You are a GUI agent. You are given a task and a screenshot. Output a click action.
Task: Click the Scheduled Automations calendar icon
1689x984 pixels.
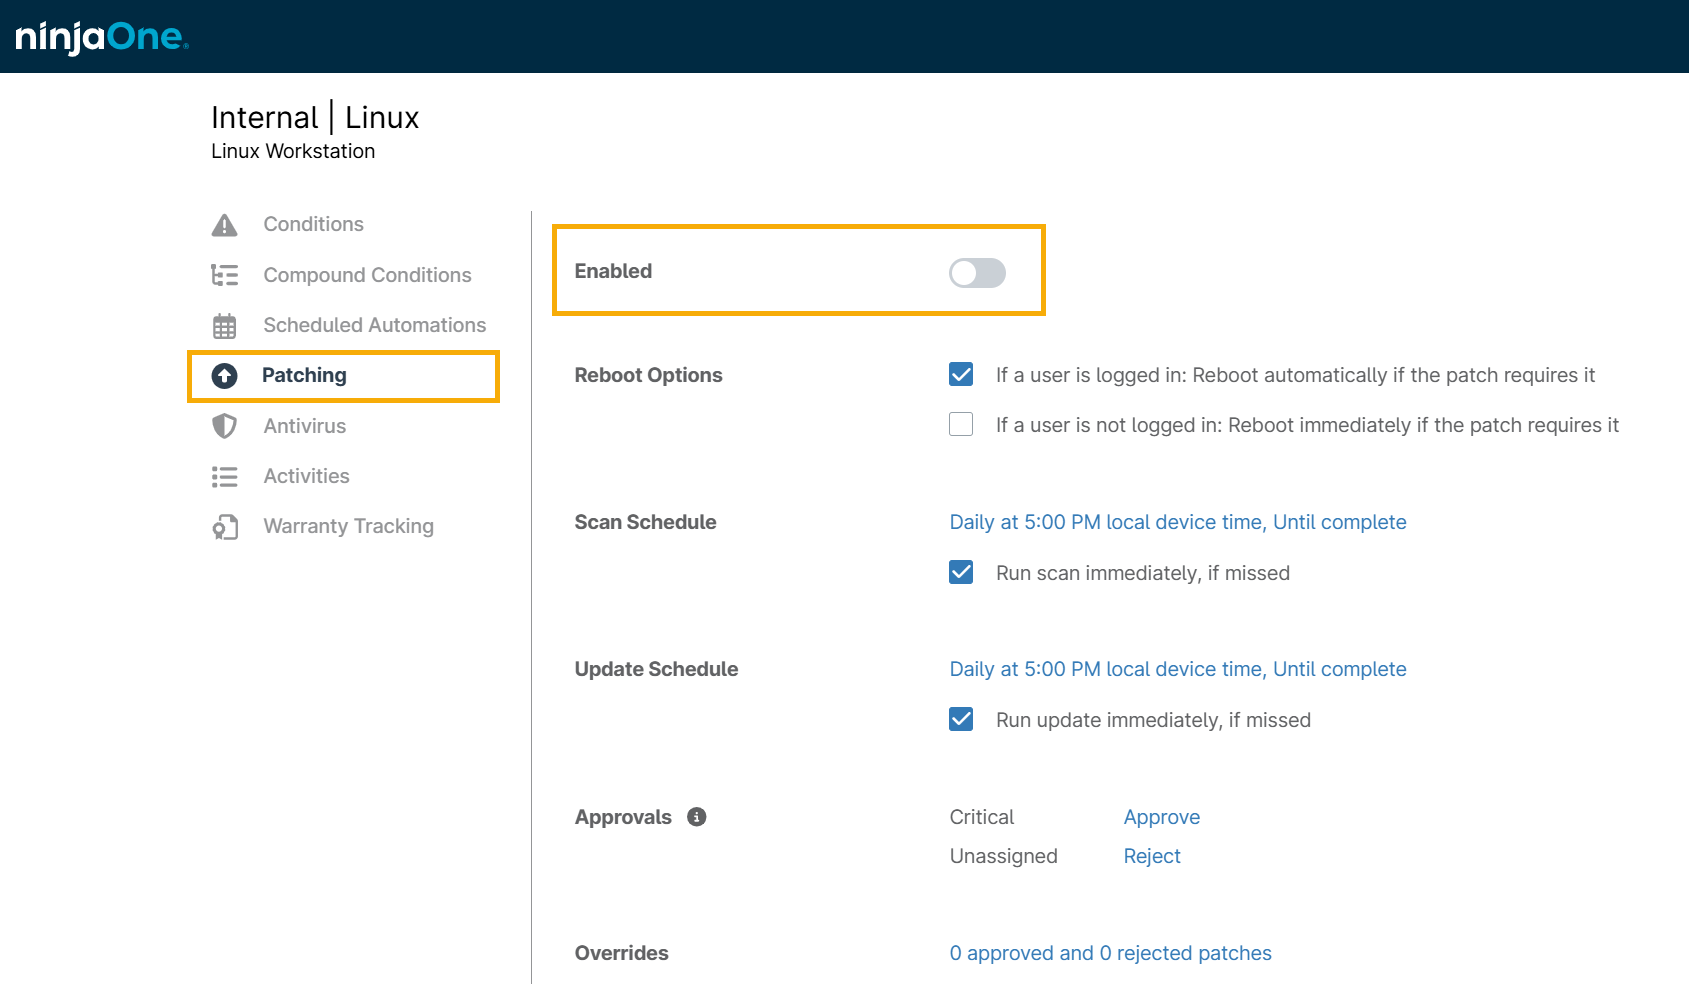click(x=225, y=326)
